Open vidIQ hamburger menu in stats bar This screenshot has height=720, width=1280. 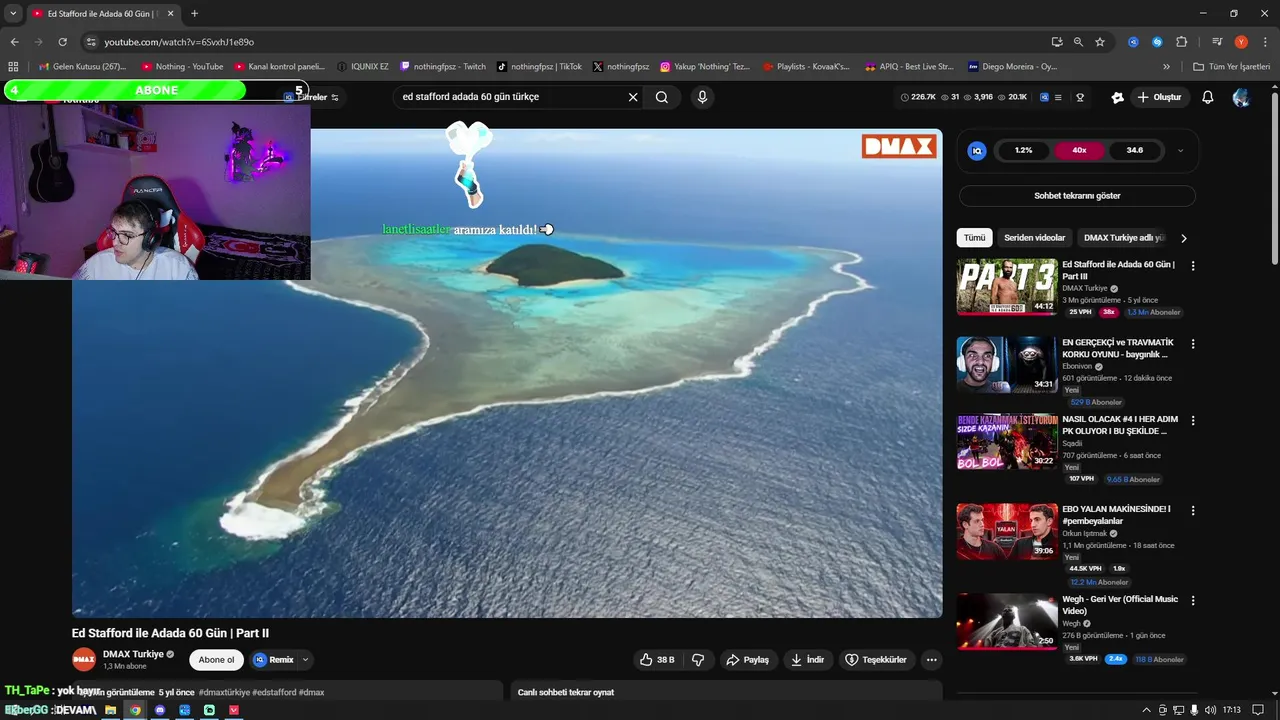tap(1059, 97)
